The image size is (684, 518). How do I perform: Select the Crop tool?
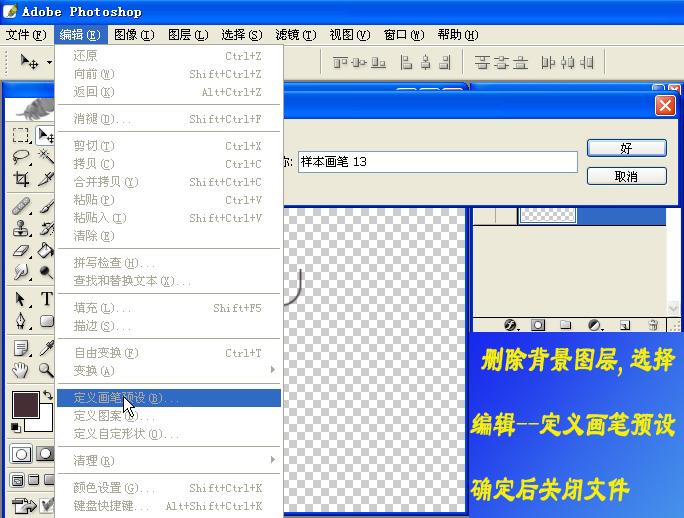click(21, 179)
